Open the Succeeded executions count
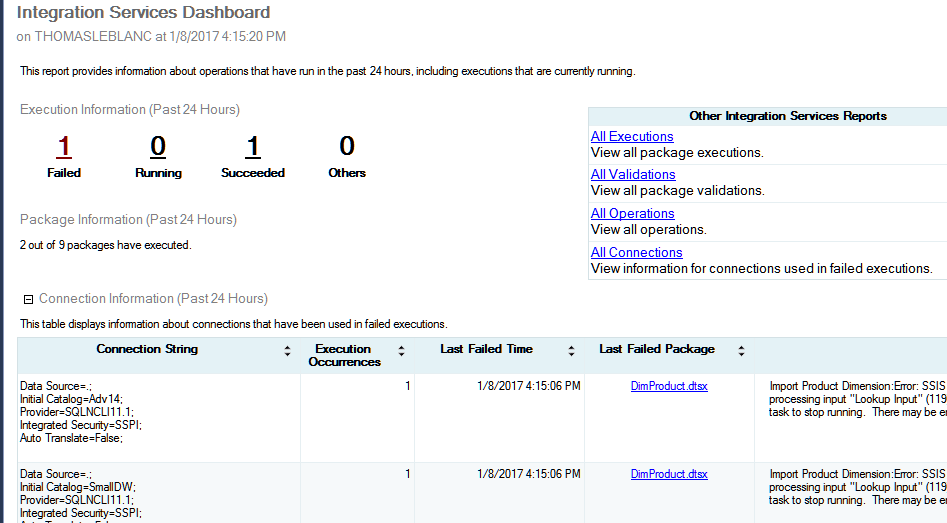947x523 pixels. pos(252,147)
